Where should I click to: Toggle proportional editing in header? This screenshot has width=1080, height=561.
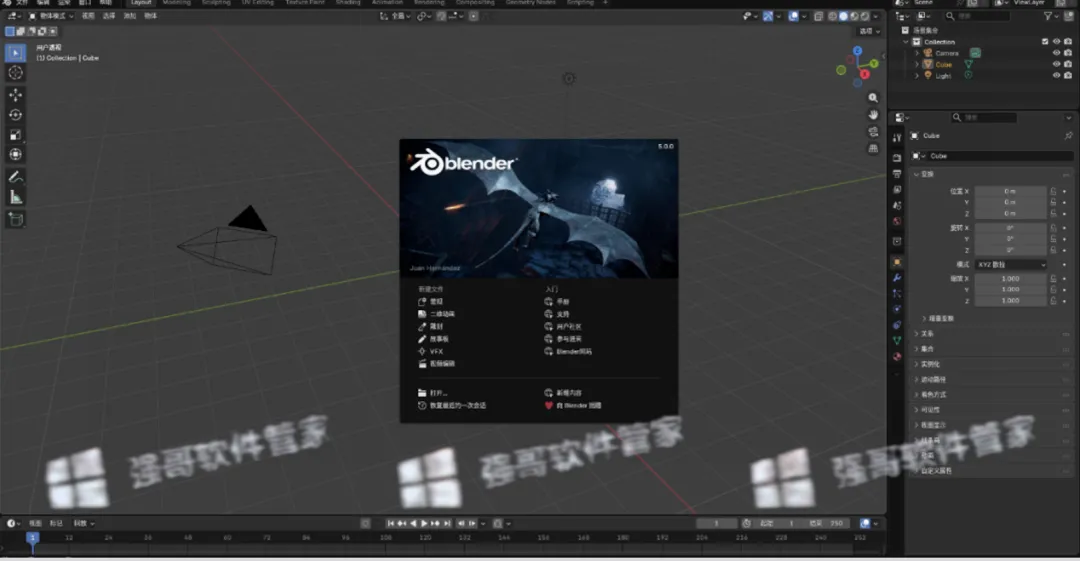(x=474, y=16)
